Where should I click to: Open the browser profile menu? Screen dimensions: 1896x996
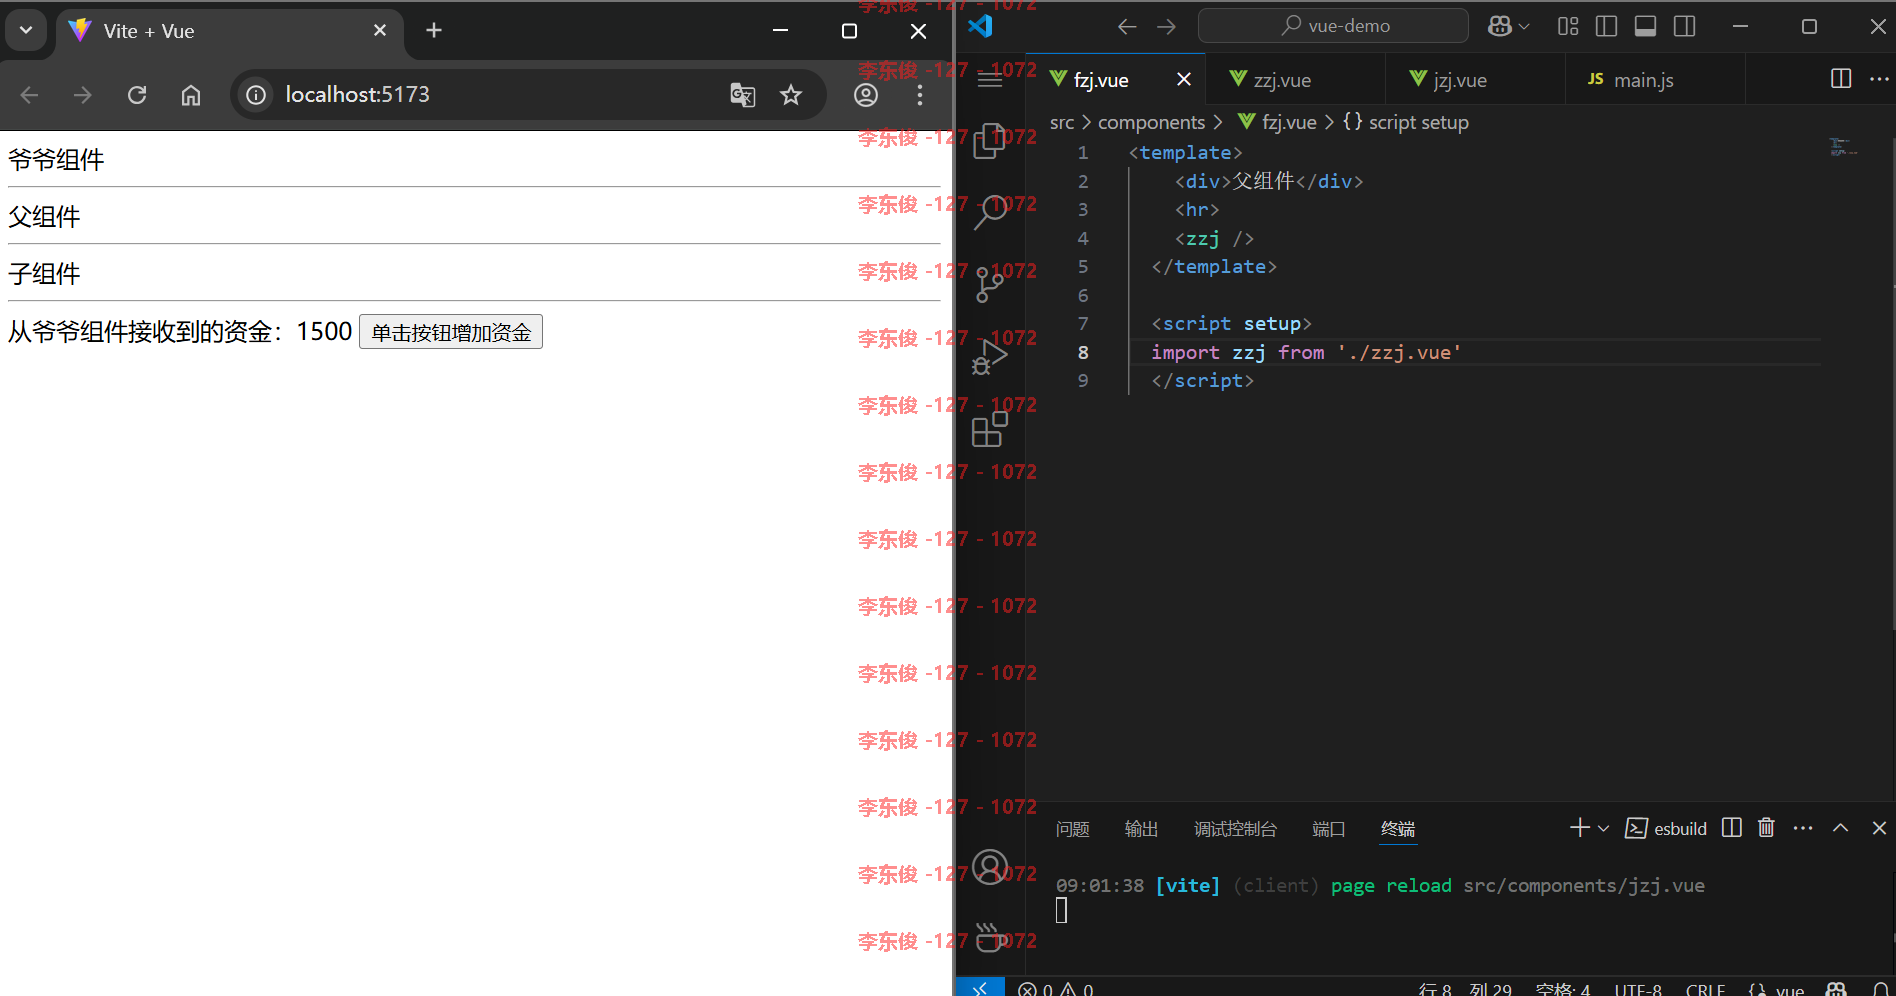tap(866, 95)
